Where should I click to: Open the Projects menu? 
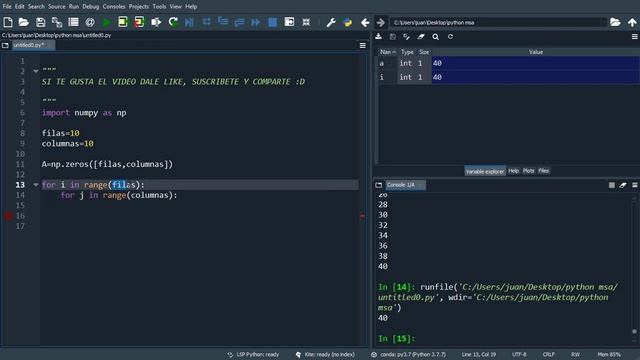tap(139, 7)
